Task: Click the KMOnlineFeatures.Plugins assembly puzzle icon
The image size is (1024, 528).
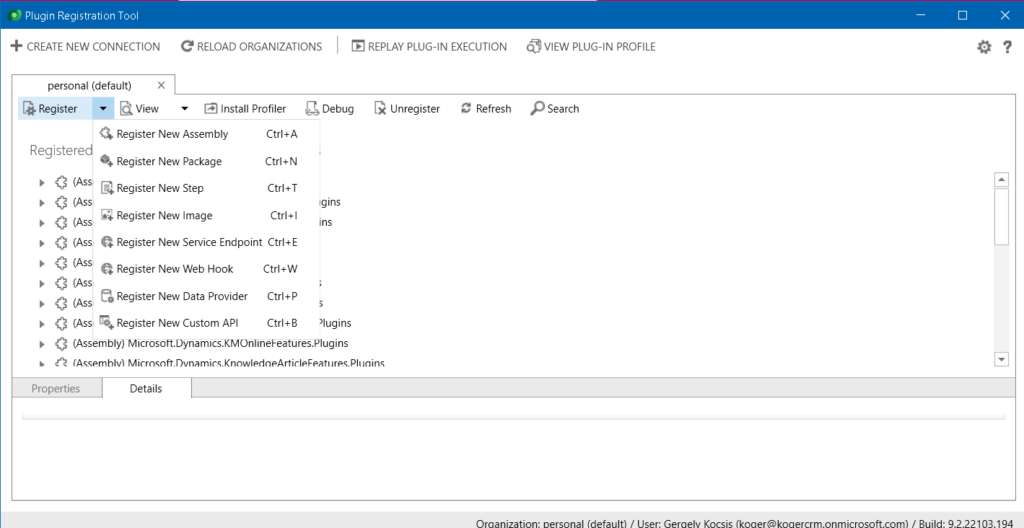Action: tap(61, 343)
